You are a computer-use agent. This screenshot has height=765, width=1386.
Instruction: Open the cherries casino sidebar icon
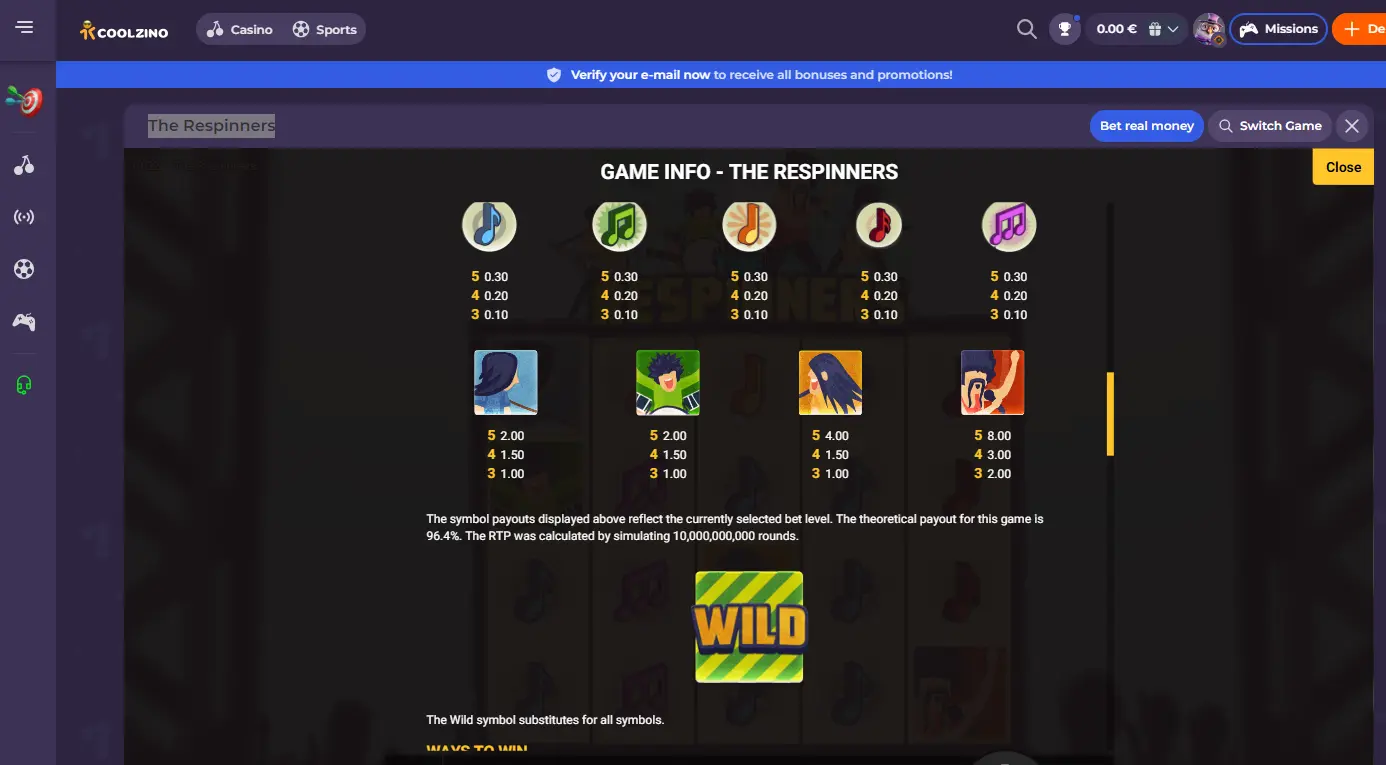(25, 165)
